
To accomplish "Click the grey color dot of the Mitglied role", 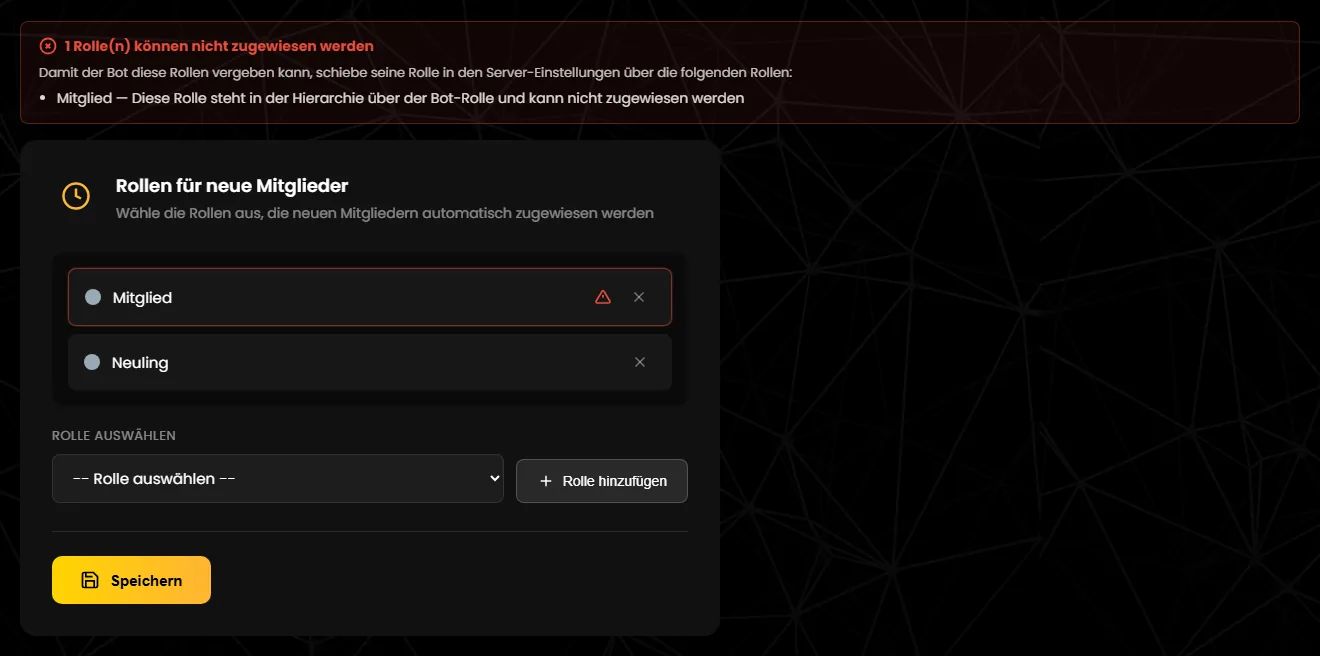I will pyautogui.click(x=93, y=297).
